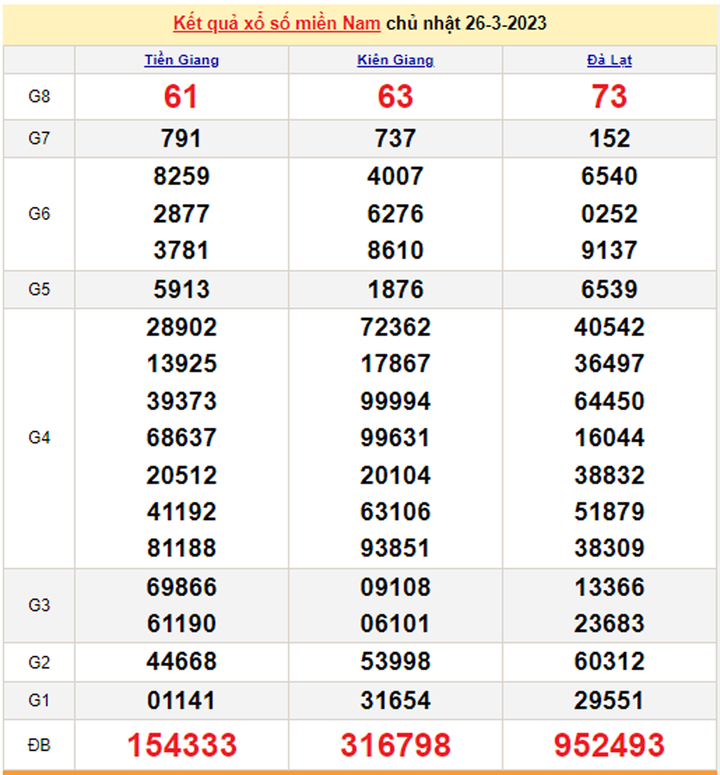Viewport: 720px width, 775px height.
Task: Open the Kiên Giang province link
Action: pyautogui.click(x=395, y=60)
